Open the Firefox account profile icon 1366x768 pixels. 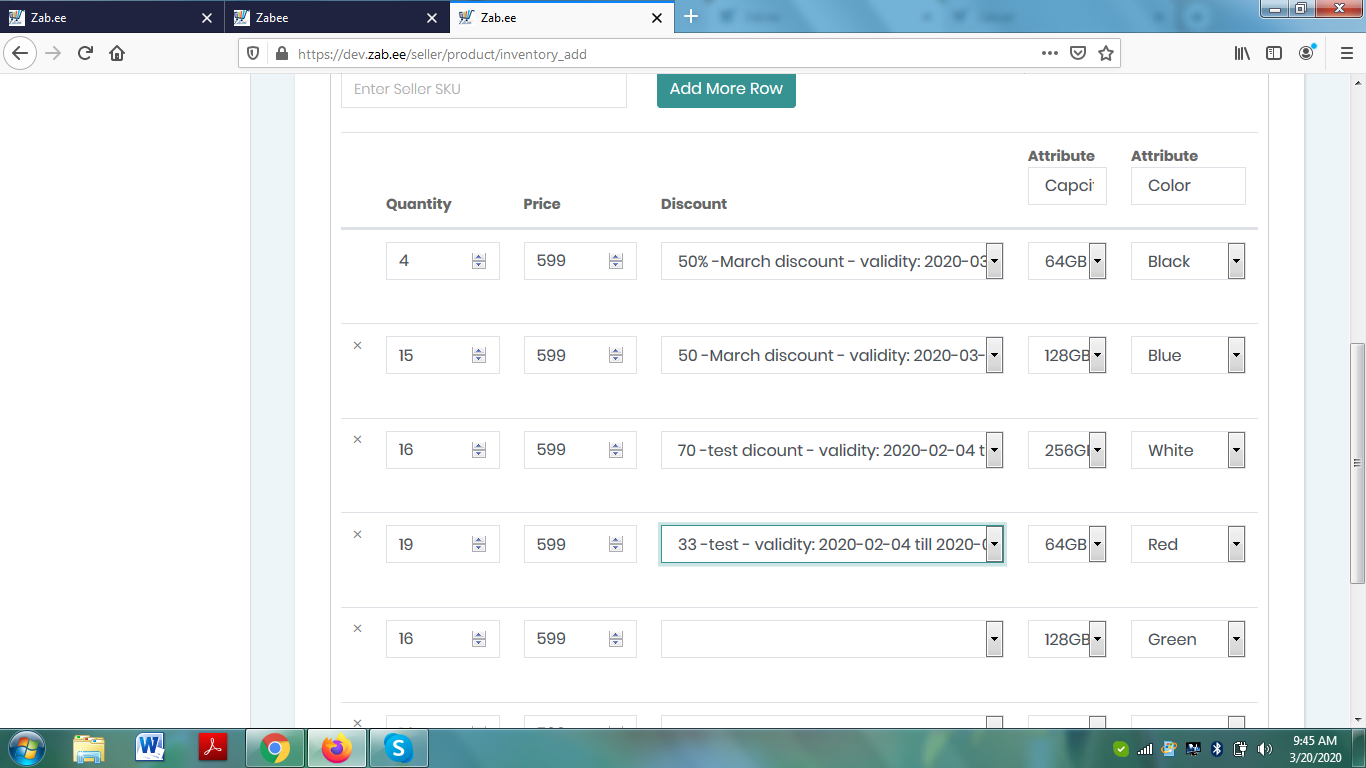[1307, 53]
